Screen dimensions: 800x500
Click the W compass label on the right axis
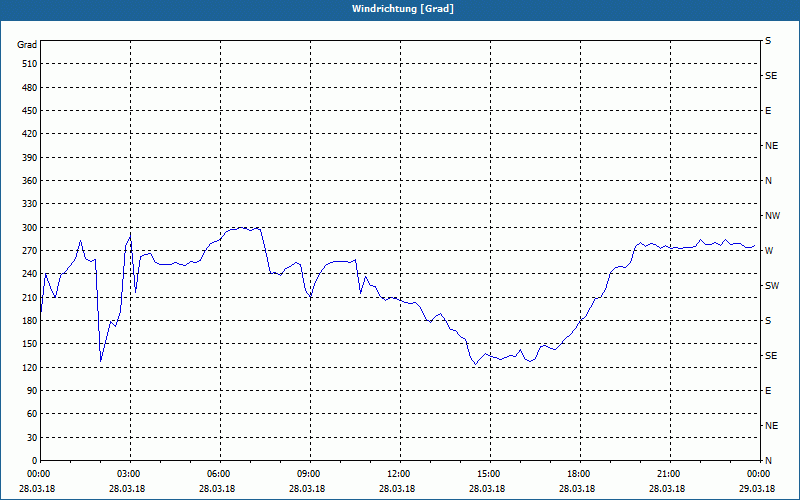click(769, 251)
